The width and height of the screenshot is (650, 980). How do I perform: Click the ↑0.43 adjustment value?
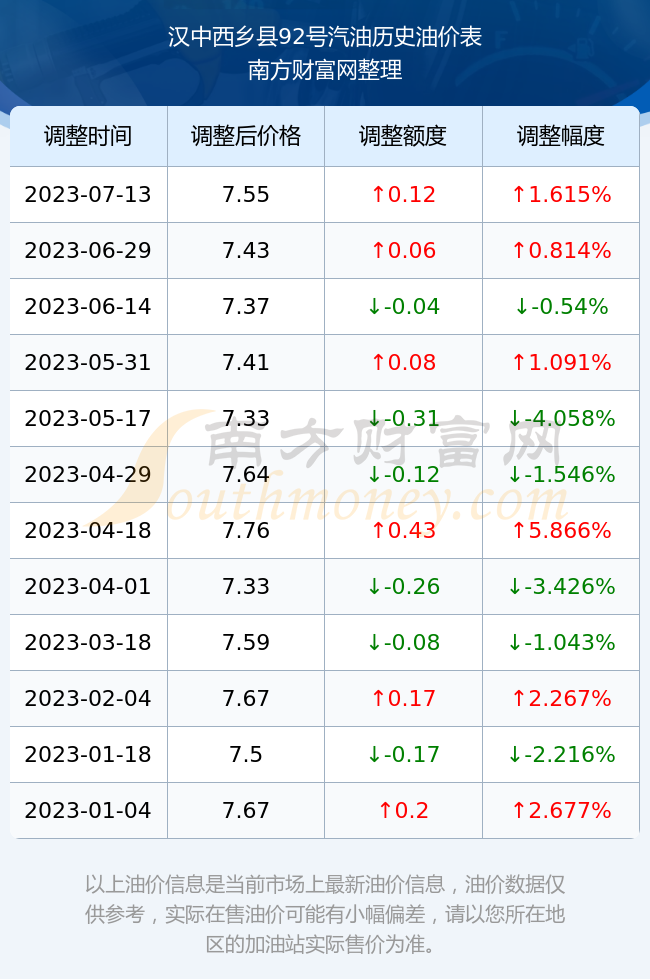click(x=403, y=530)
